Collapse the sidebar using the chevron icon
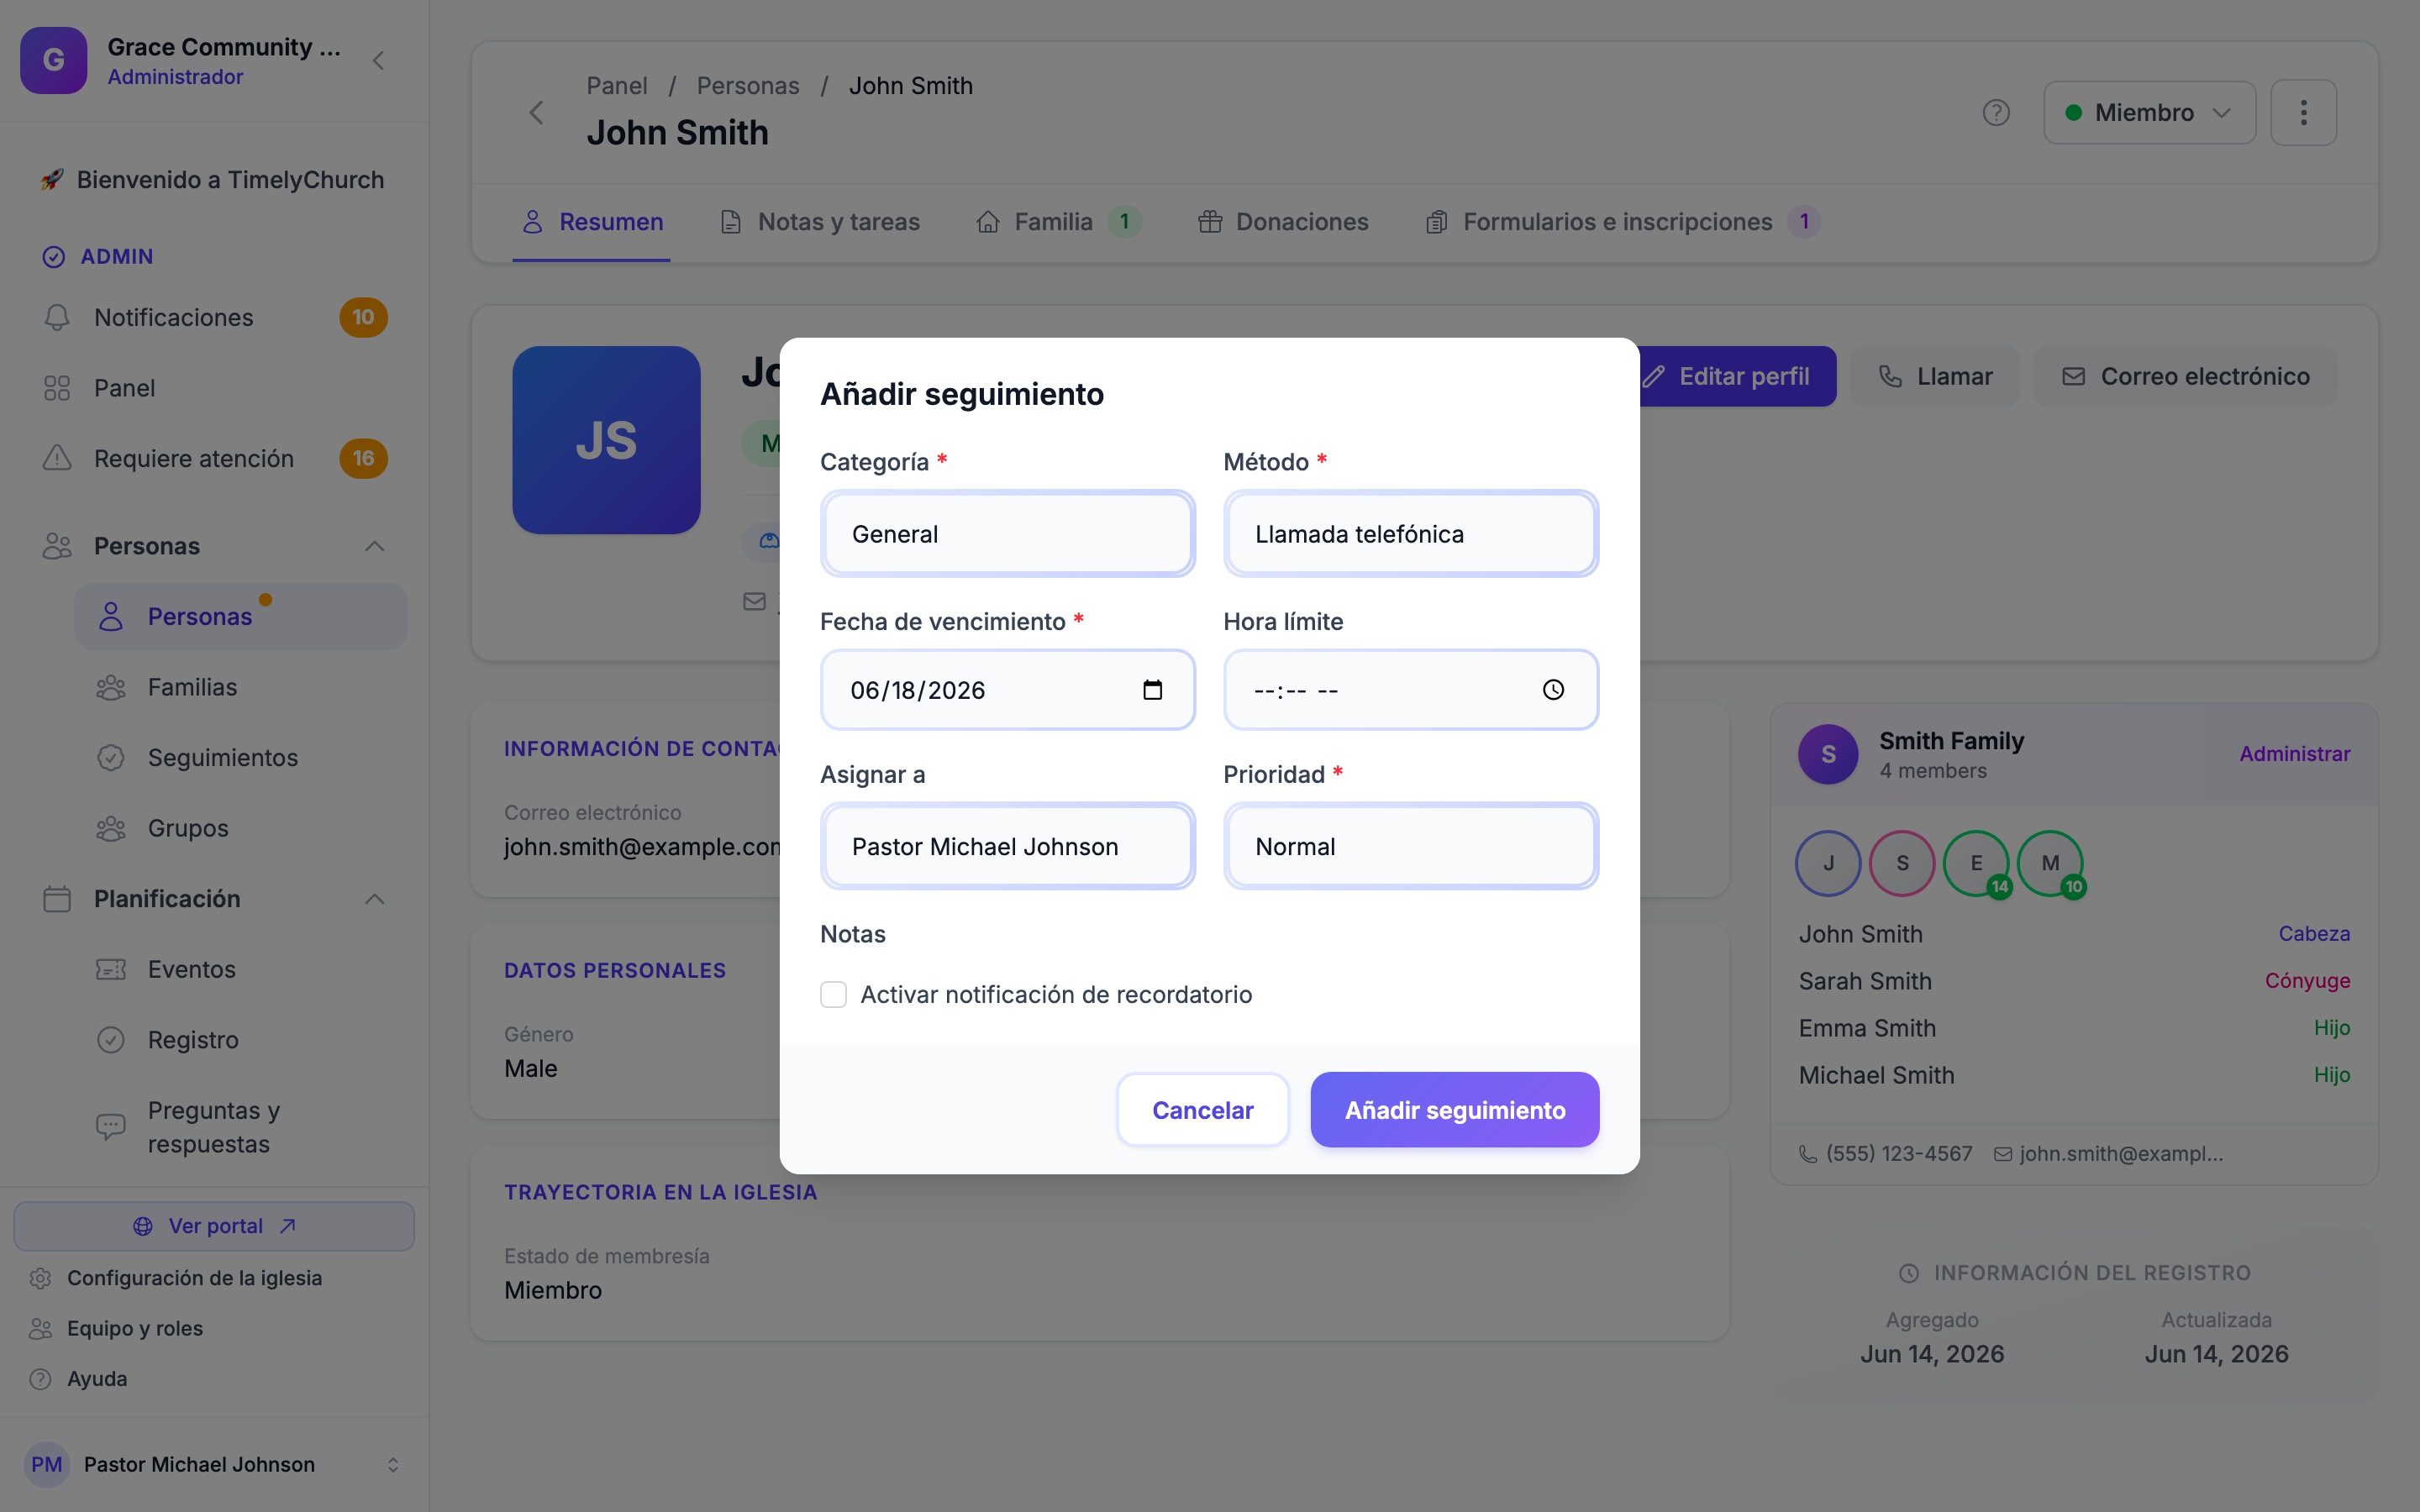The image size is (2420, 1512). pos(378,61)
